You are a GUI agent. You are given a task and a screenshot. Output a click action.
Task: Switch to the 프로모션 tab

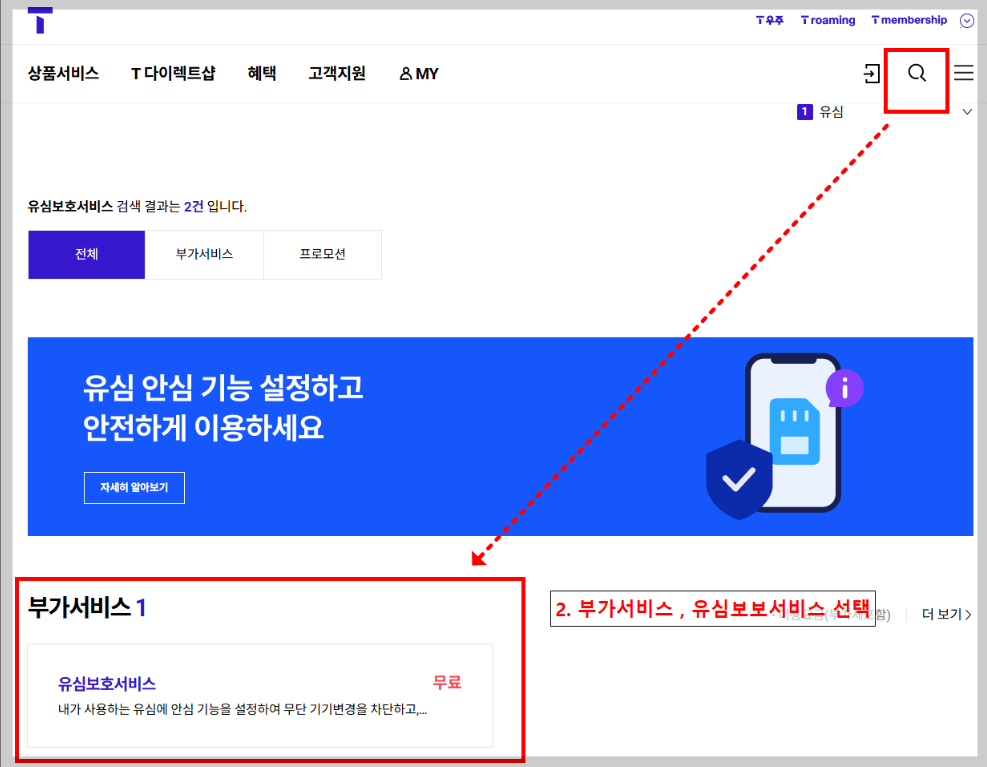pyautogui.click(x=322, y=254)
